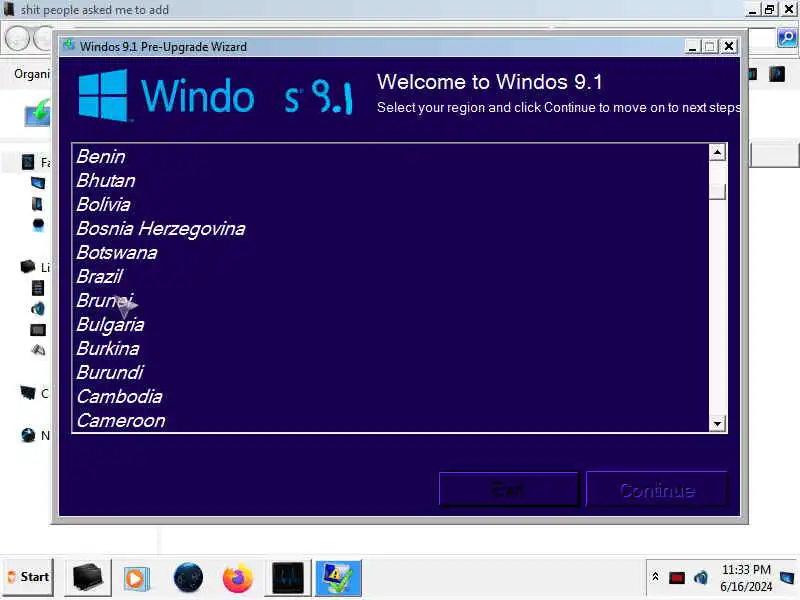This screenshot has height=600, width=800.
Task: Launch the media player from taskbar
Action: tap(136, 579)
